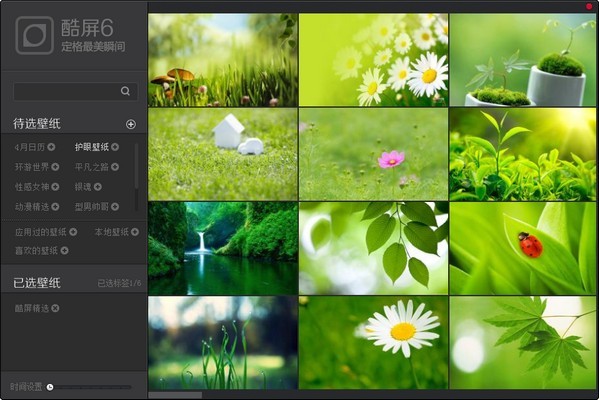
Task: Open 喜欢的壁纸 list
Action: 36,251
